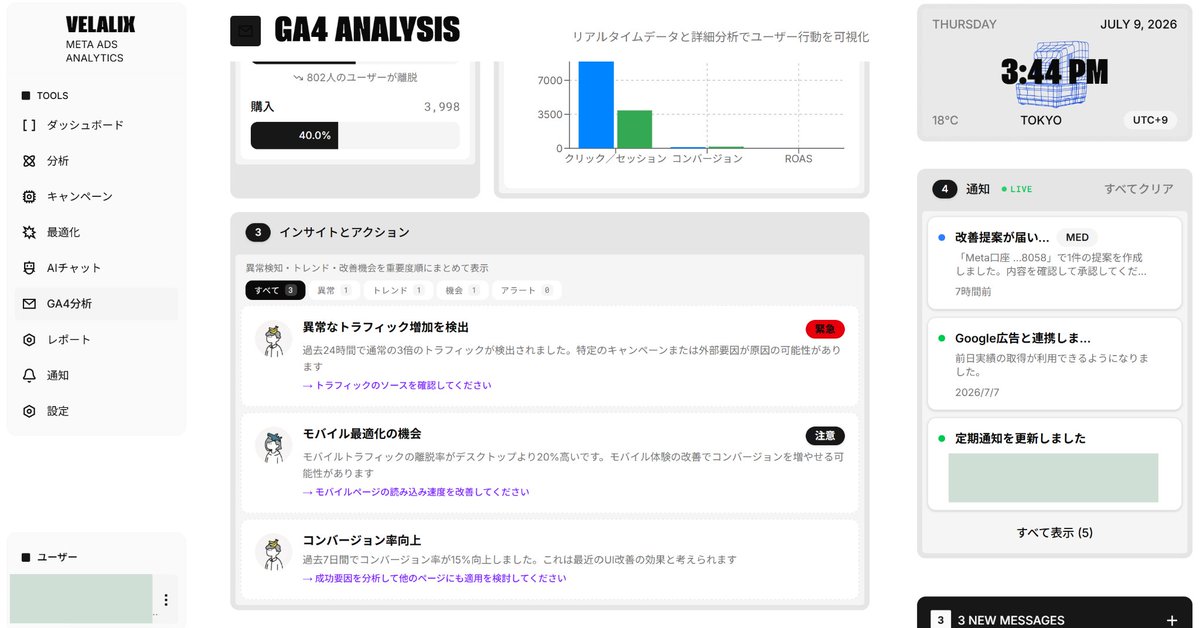Viewport: 1200px width, 628px height.
Task: Click the ダッシュボード bracket icon
Action: [29, 125]
